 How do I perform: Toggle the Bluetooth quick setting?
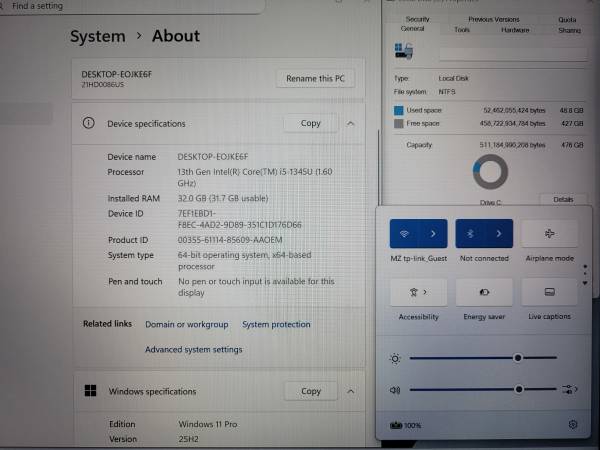point(470,234)
